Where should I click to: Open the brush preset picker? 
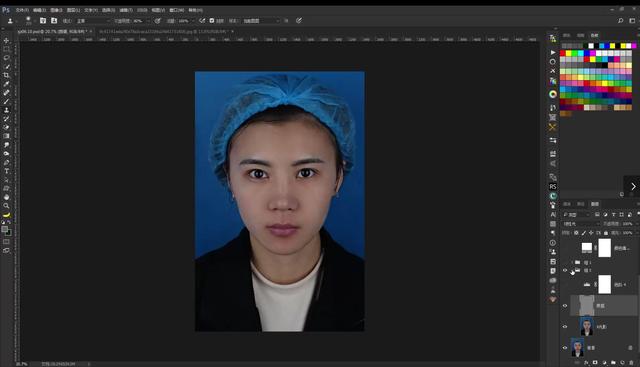click(28, 20)
